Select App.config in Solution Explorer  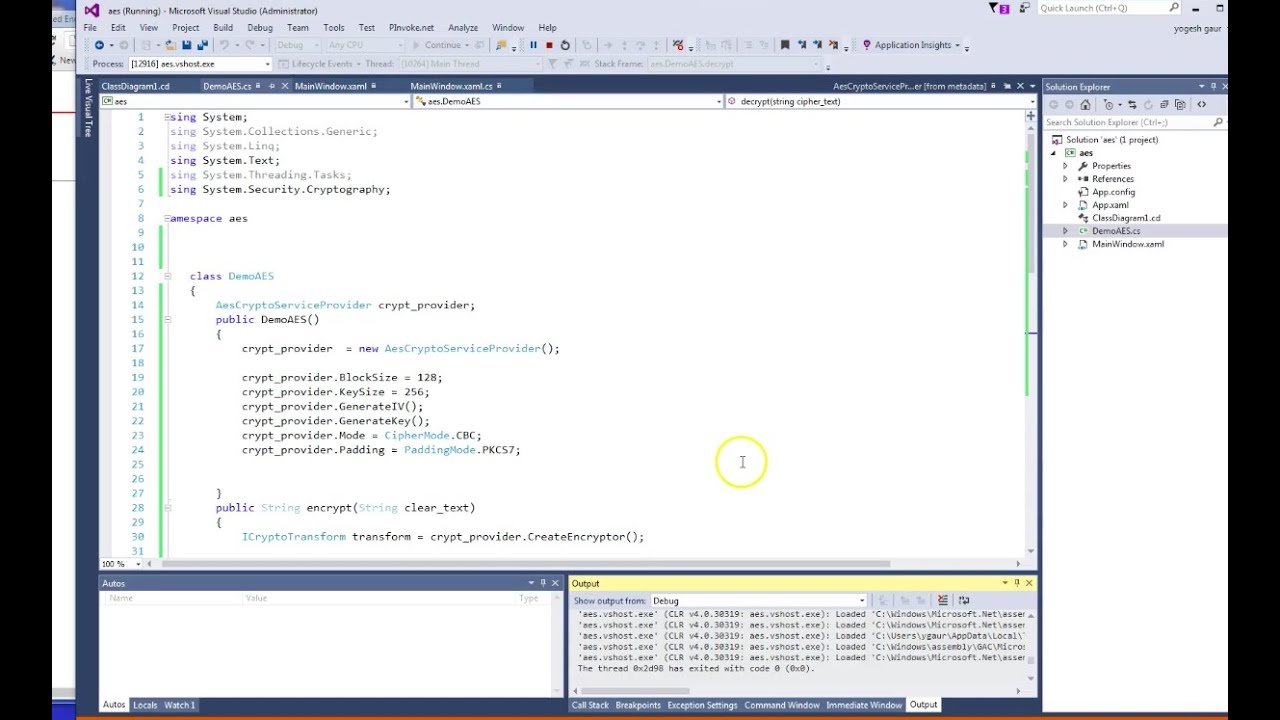[x=1113, y=192]
